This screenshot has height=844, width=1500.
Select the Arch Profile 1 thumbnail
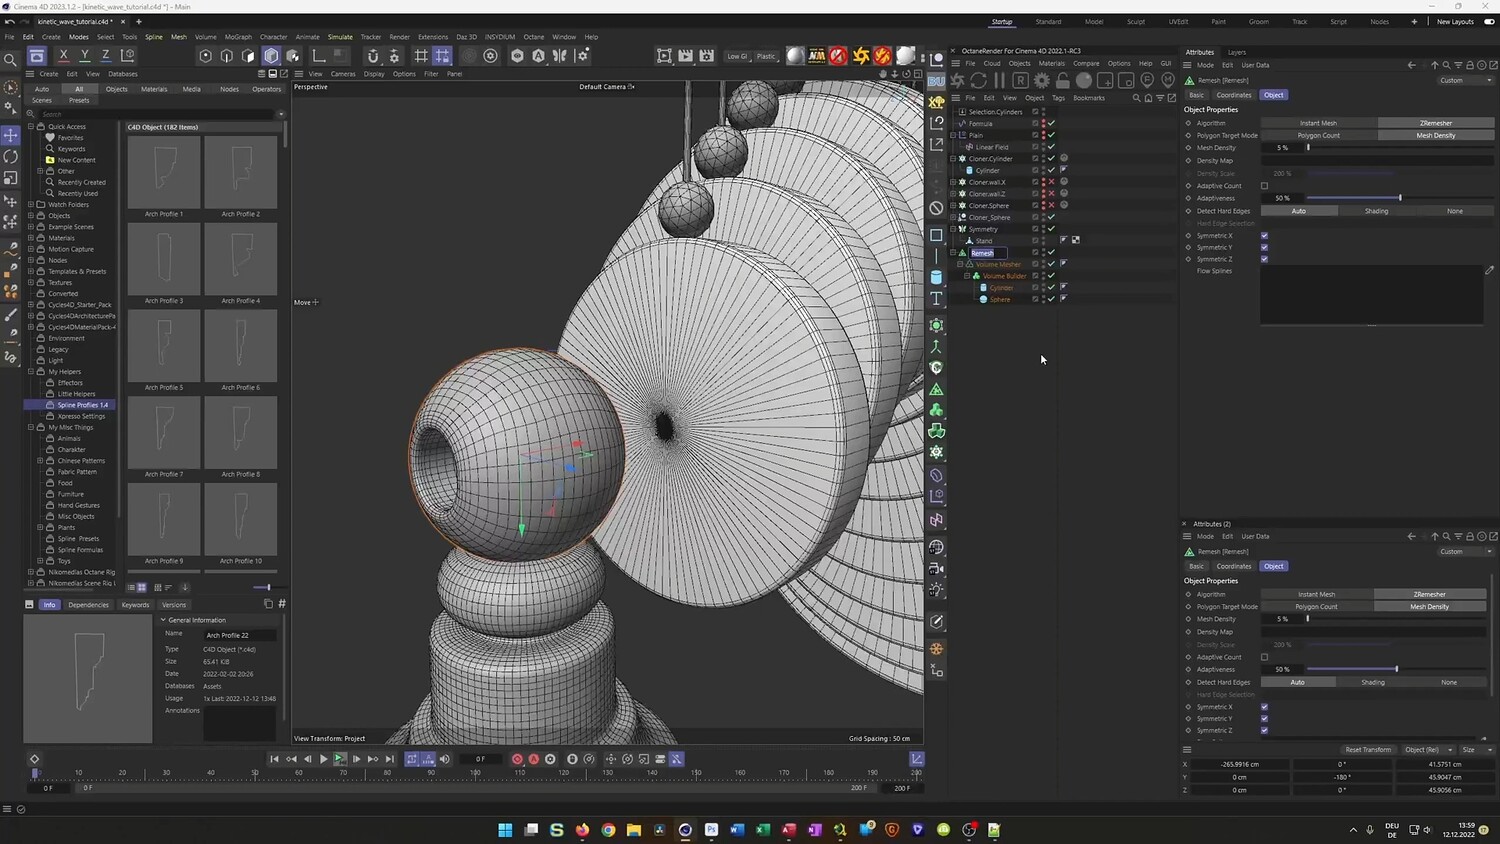pos(164,172)
